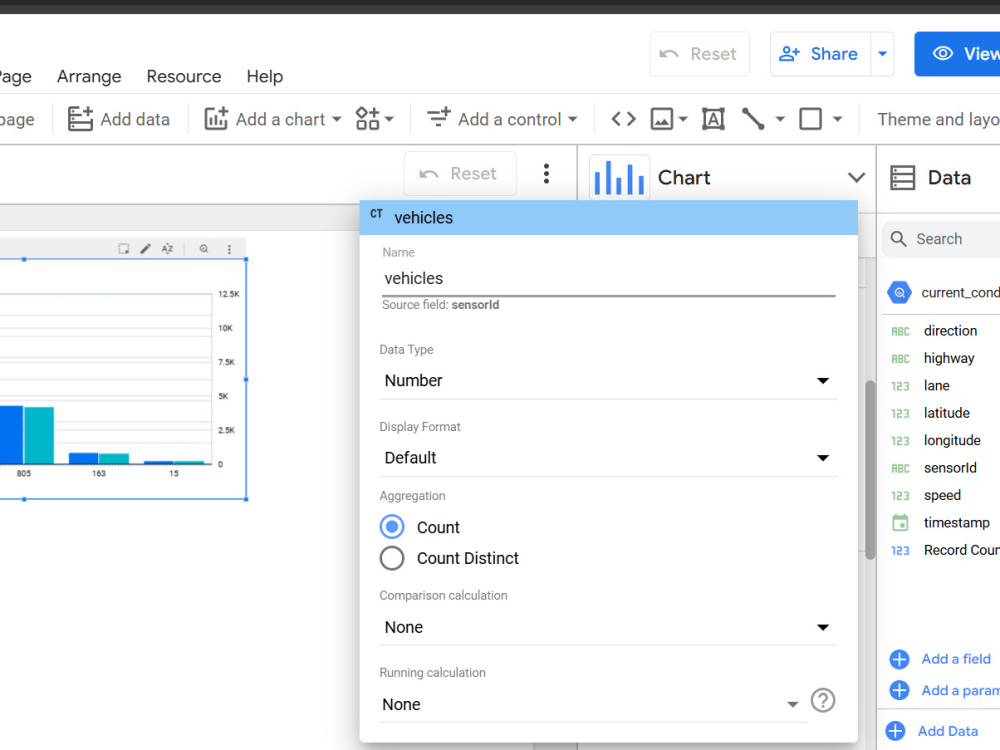Screen dimensions: 1000x750
Task: Select the text box tool
Action: (x=713, y=119)
